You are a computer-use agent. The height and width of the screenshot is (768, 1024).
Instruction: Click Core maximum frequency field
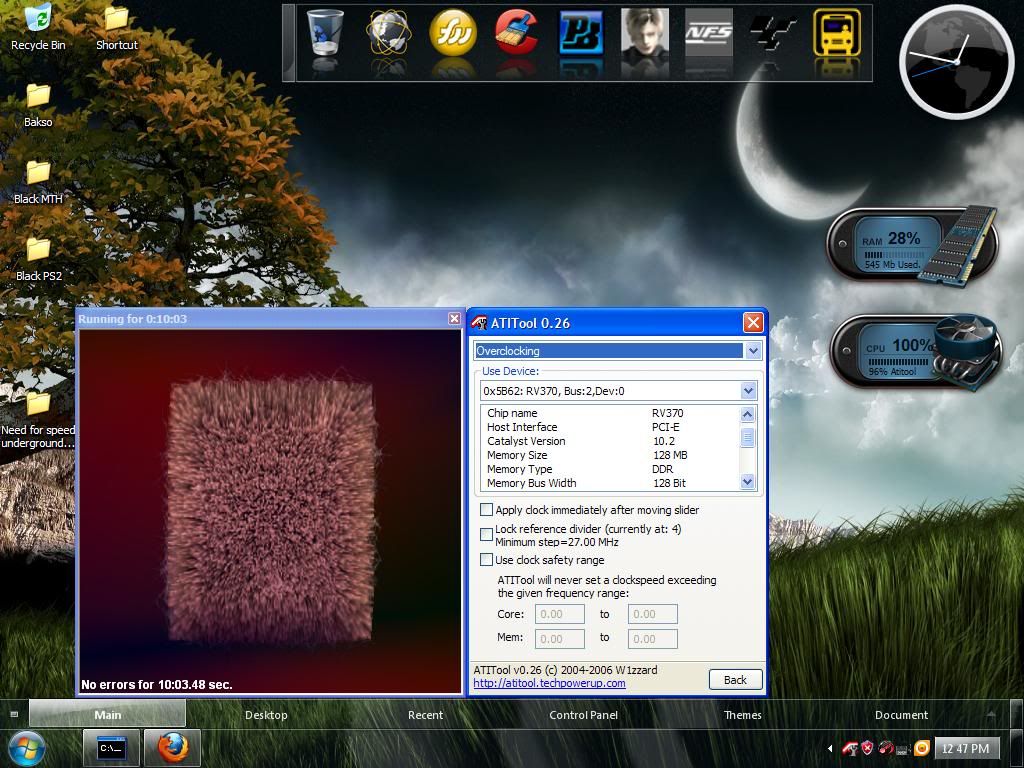[x=652, y=614]
